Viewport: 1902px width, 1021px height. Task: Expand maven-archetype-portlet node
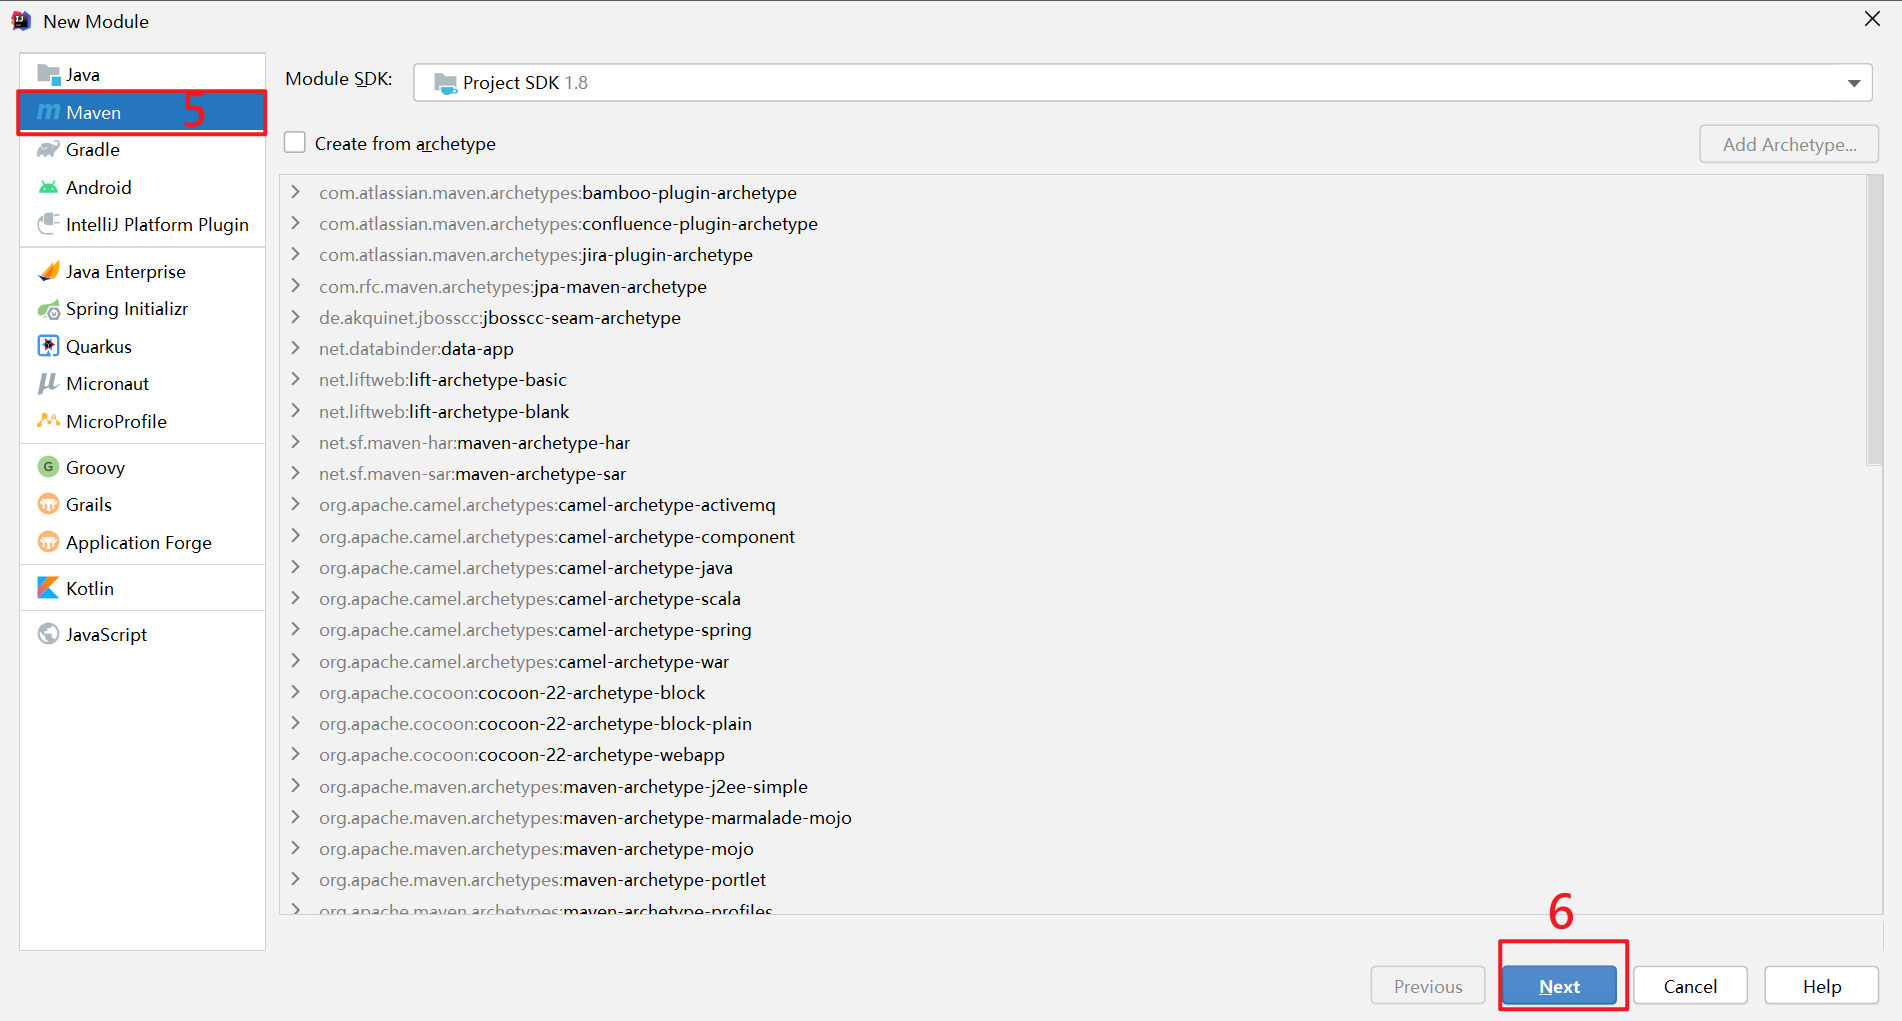295,879
